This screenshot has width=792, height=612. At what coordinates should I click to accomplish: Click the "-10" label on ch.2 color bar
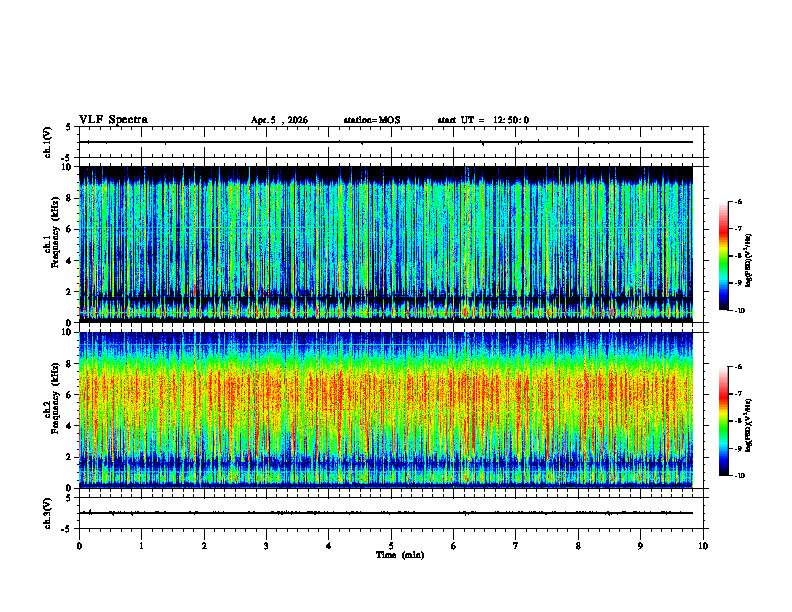pos(739,476)
